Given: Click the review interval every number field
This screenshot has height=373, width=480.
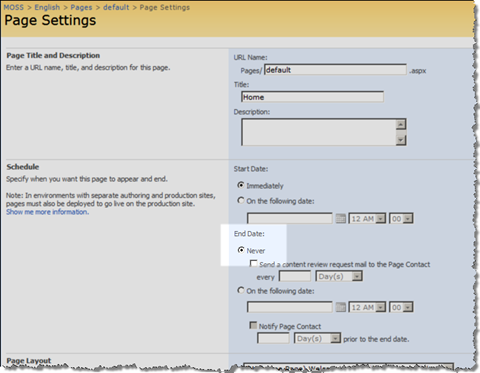Looking at the screenshot, I should click(x=295, y=276).
